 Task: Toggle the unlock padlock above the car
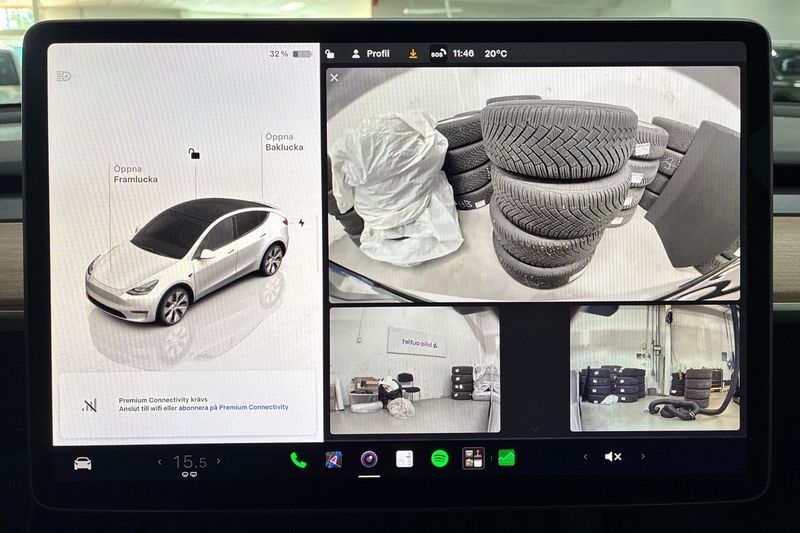[194, 153]
